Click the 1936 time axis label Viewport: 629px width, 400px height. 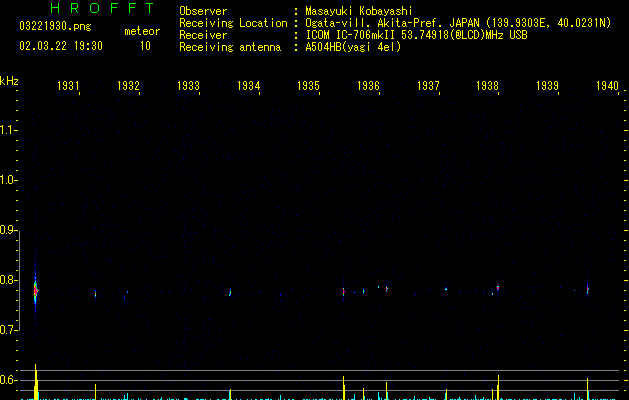coord(368,85)
